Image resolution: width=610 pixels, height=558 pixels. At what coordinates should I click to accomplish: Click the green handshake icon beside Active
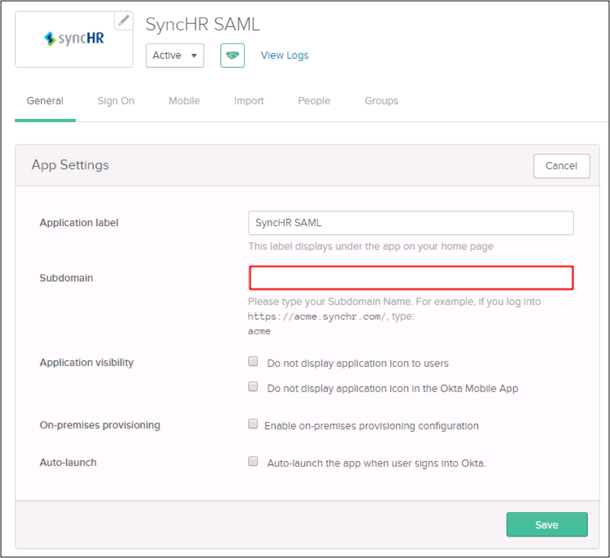click(232, 55)
